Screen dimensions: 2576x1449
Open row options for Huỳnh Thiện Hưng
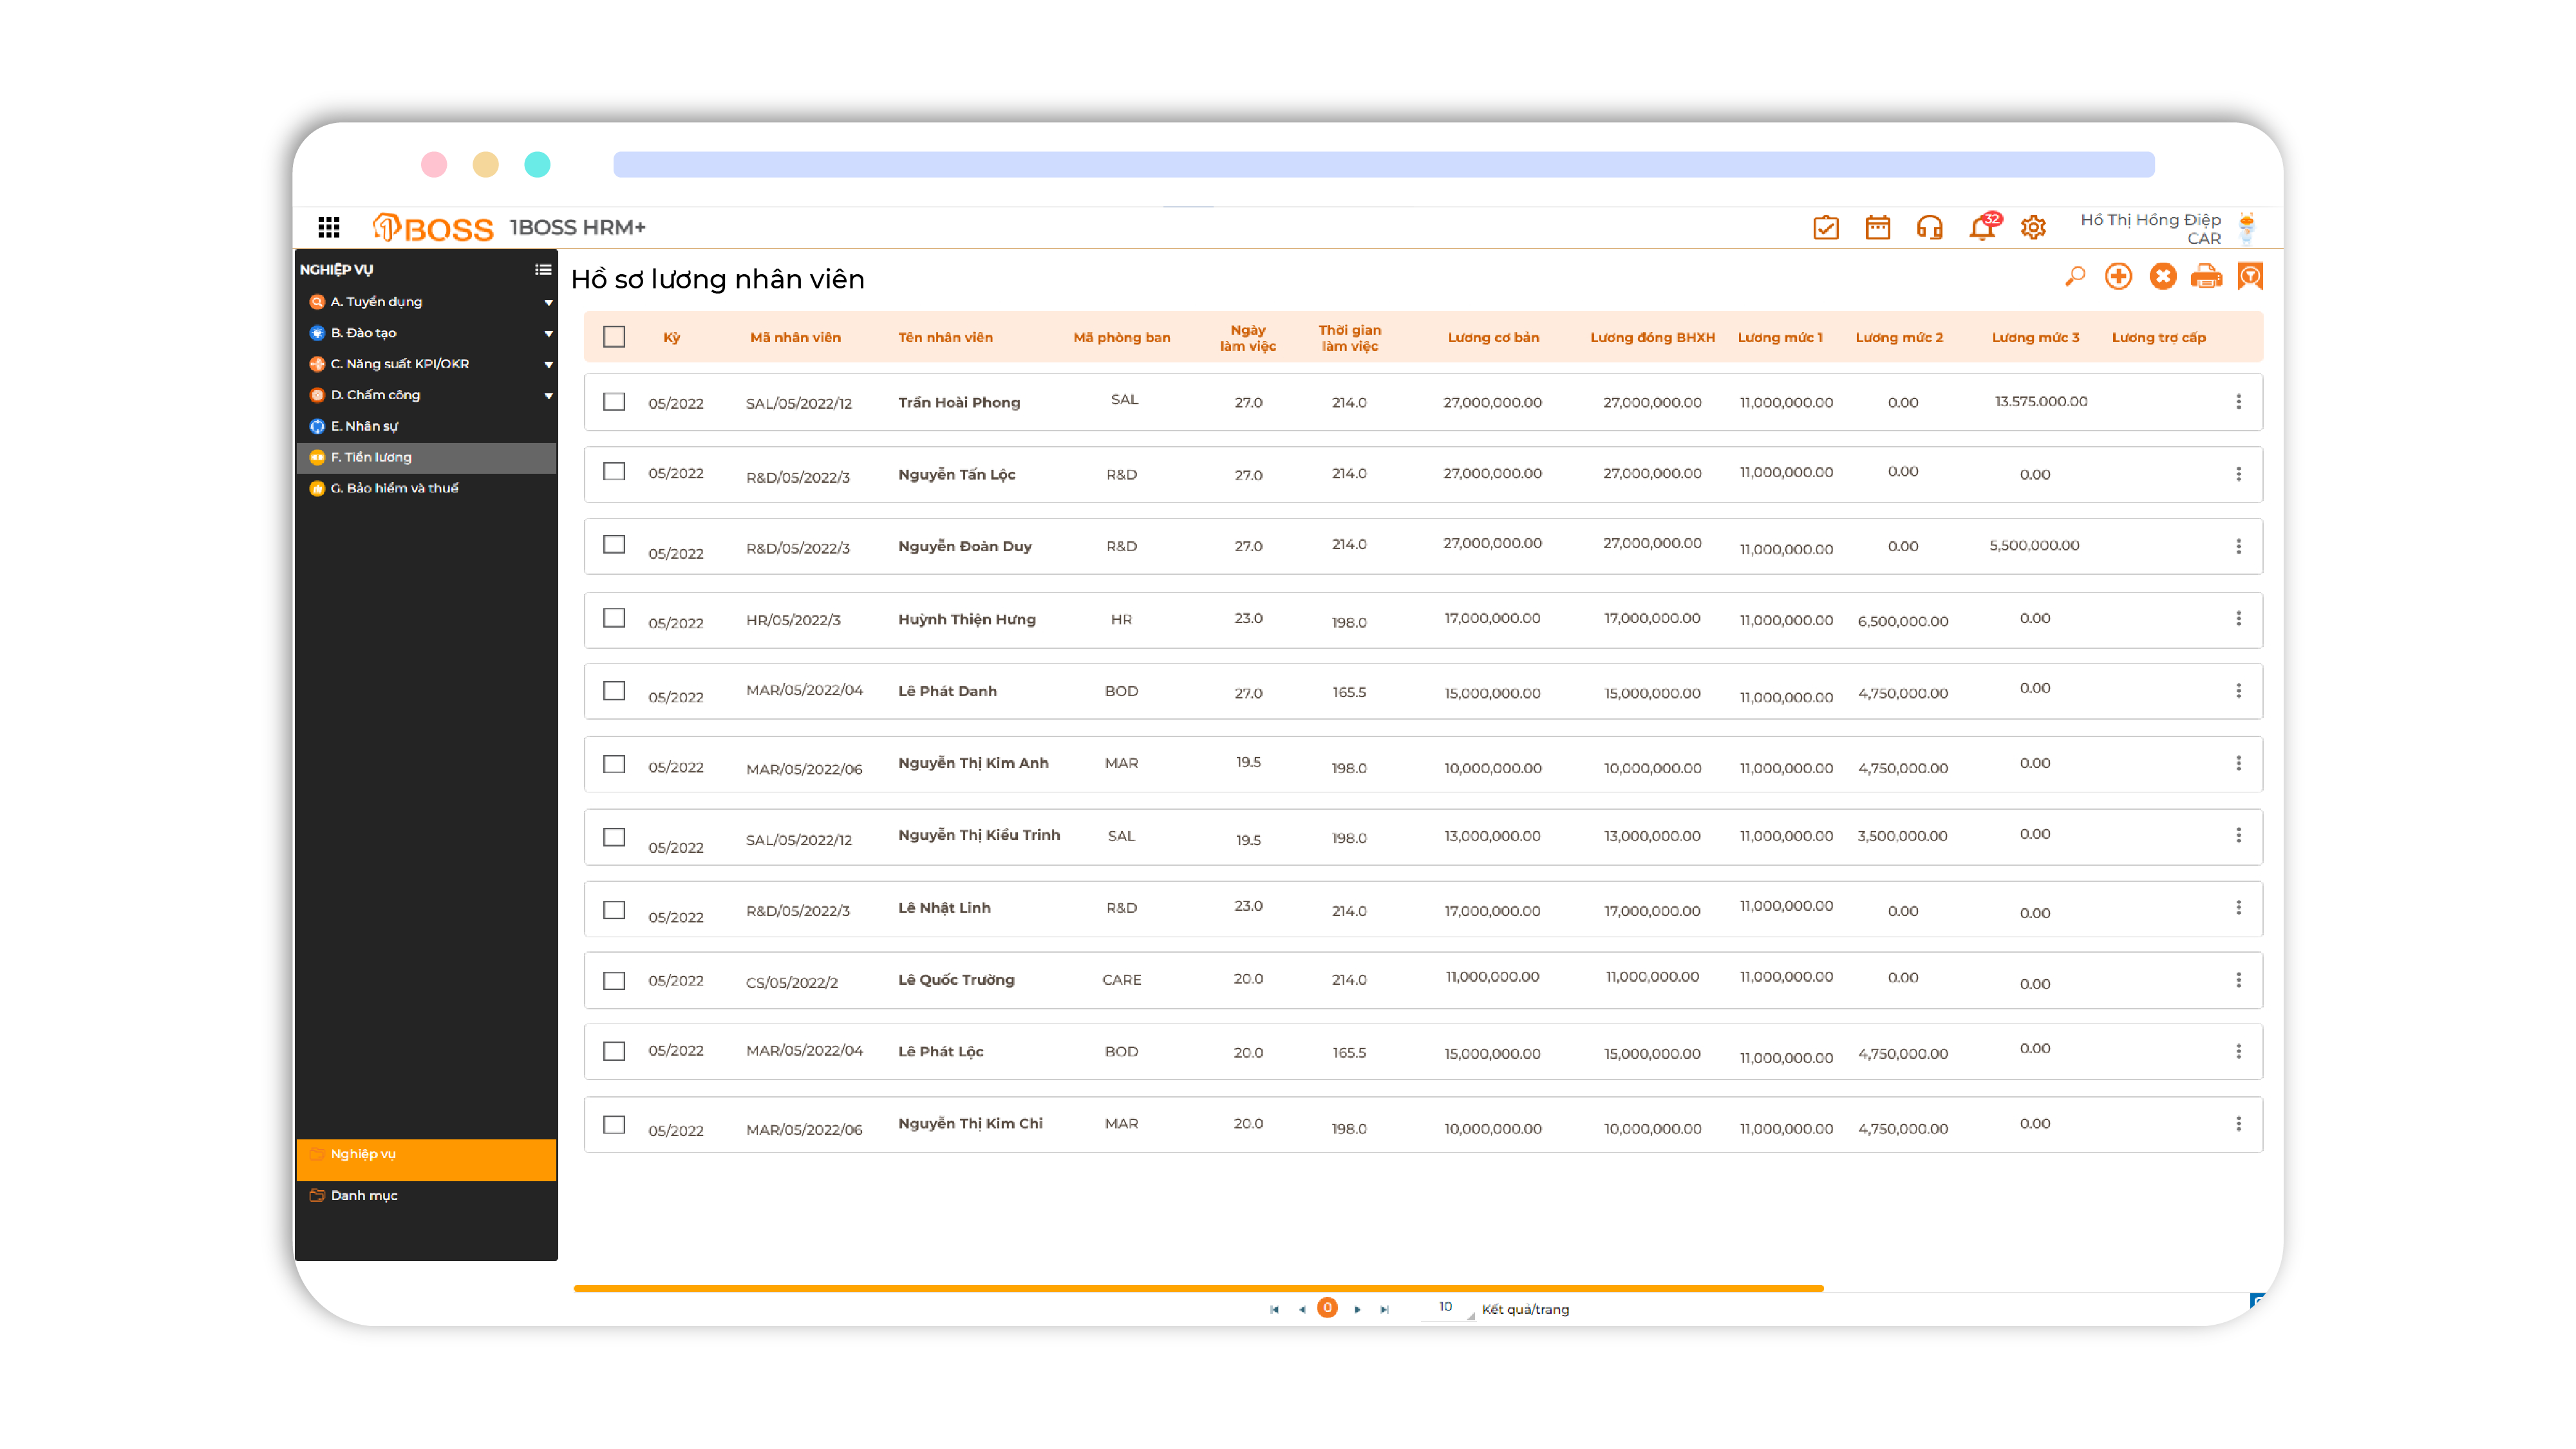pos(2238,619)
